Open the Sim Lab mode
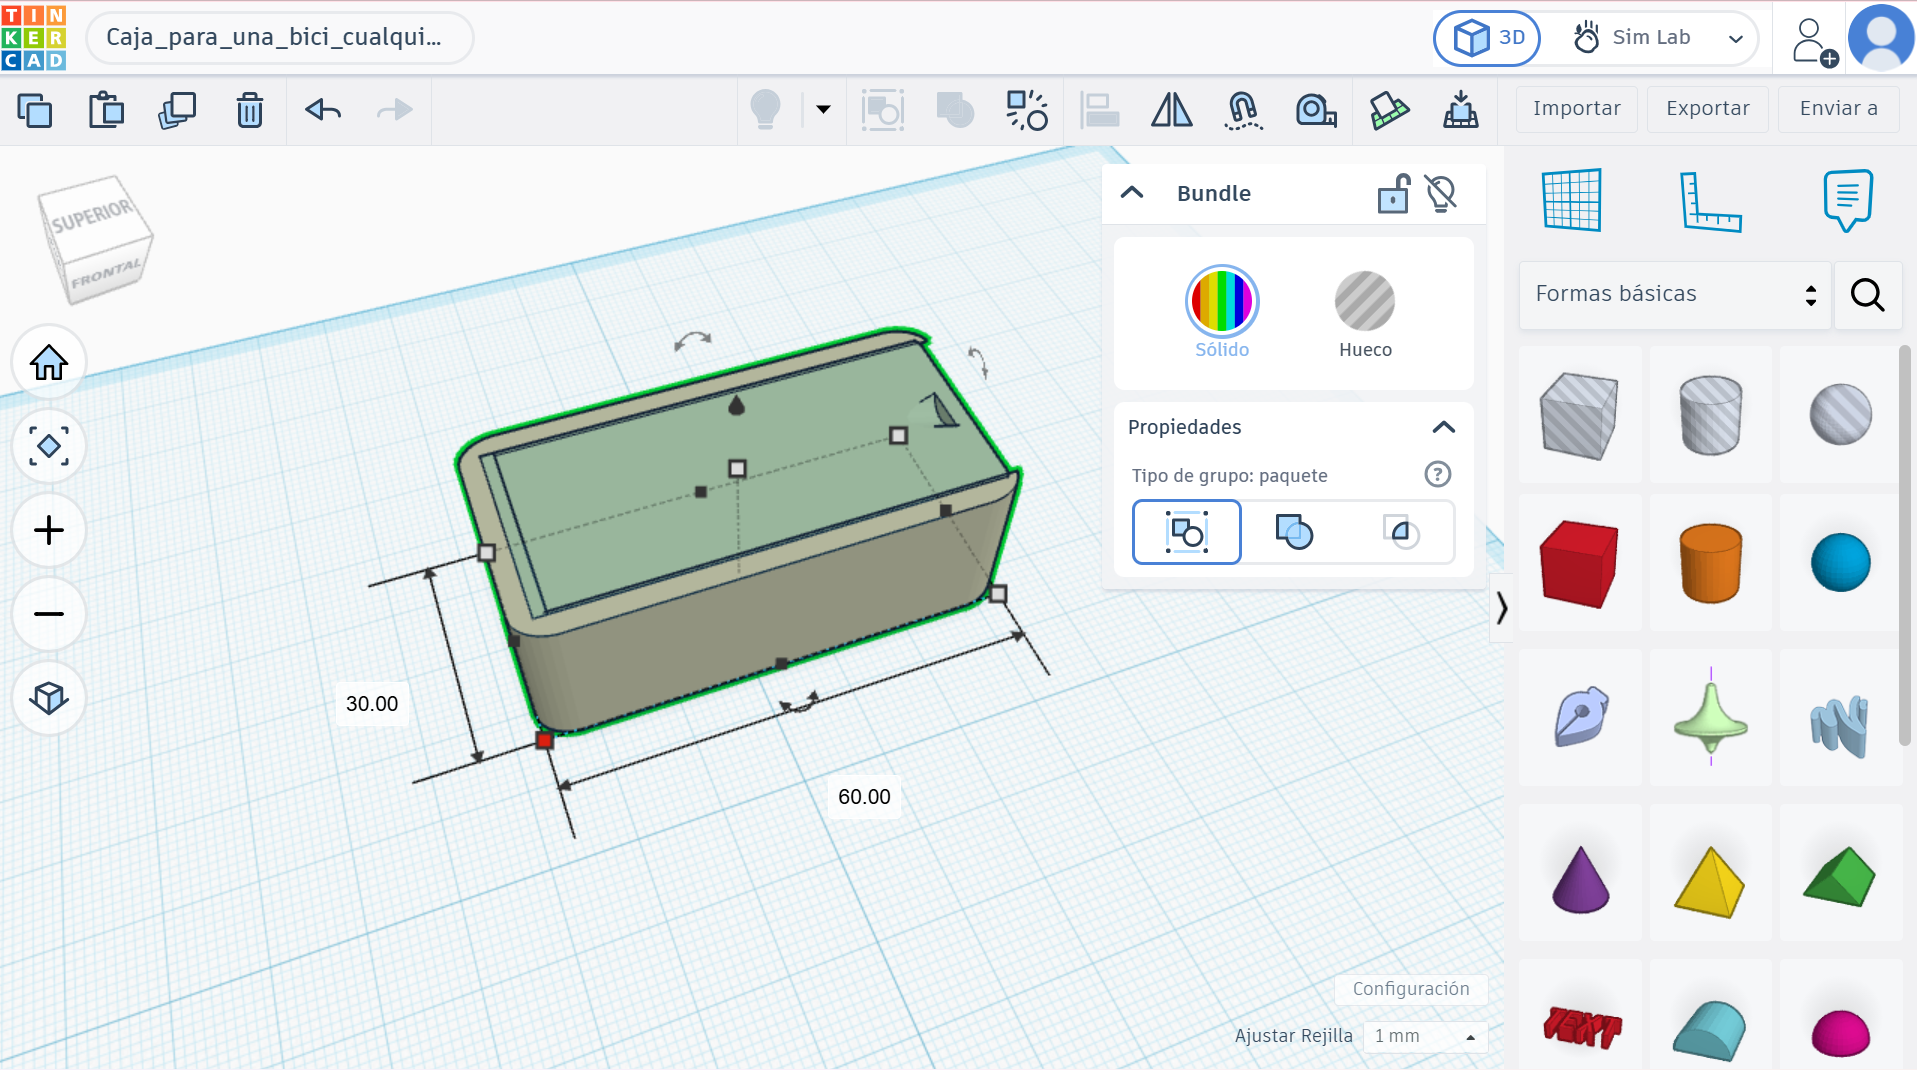Viewport: 1917px width, 1070px height. coord(1631,38)
